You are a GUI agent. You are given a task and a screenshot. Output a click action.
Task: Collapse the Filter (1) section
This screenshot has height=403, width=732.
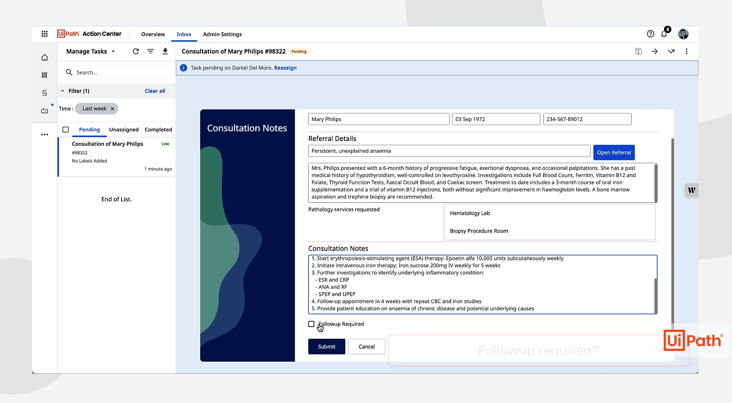coord(63,91)
